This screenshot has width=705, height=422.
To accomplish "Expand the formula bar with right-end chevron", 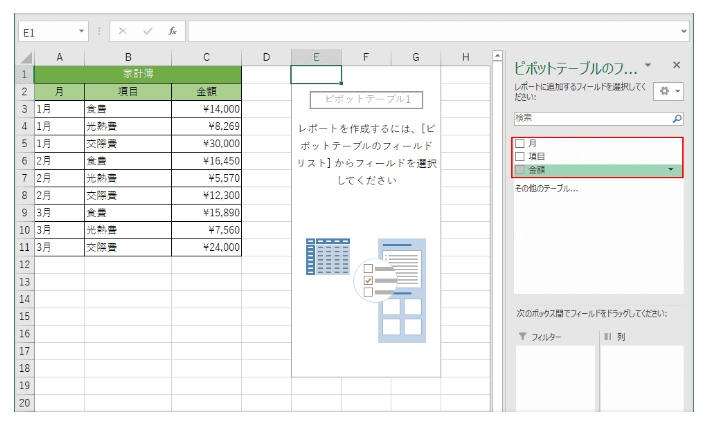I will tap(684, 31).
